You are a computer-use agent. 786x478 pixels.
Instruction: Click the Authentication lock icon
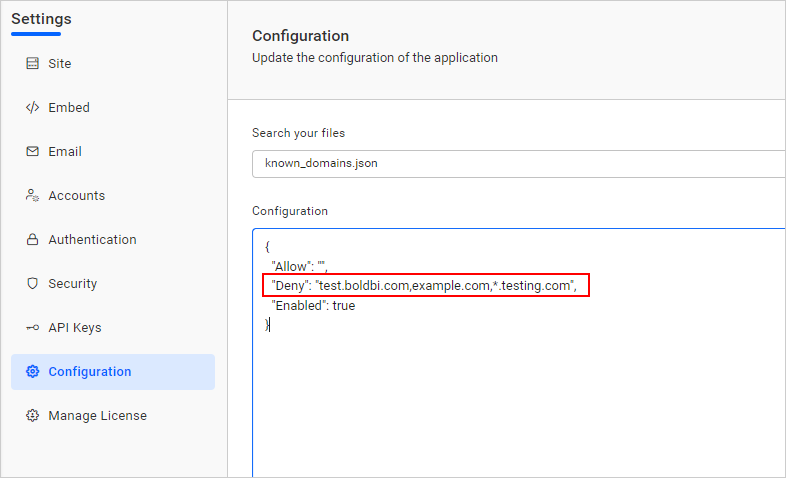[33, 240]
